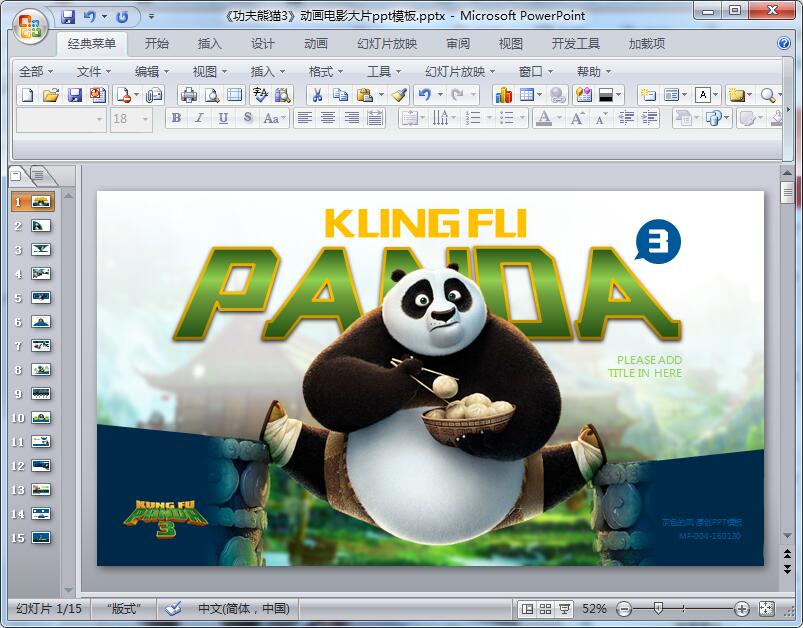Select slide 5 thumbnail in the panel

(41, 298)
